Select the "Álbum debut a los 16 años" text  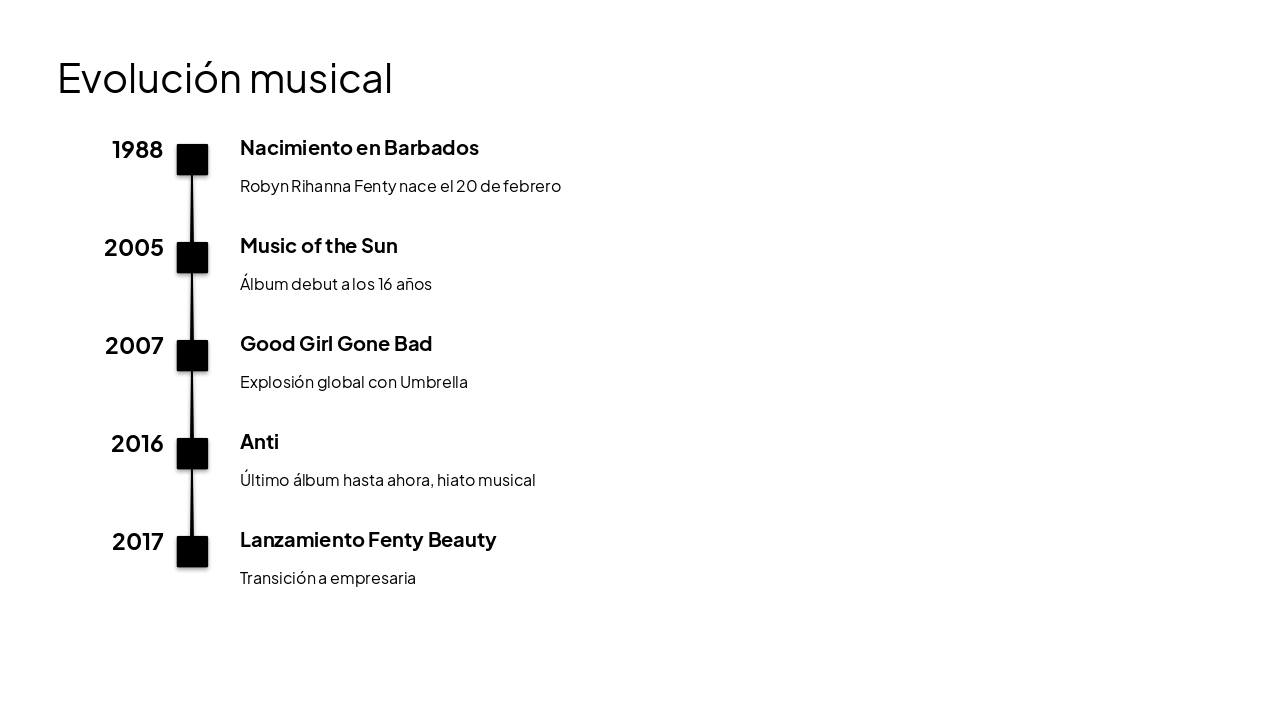coord(336,284)
